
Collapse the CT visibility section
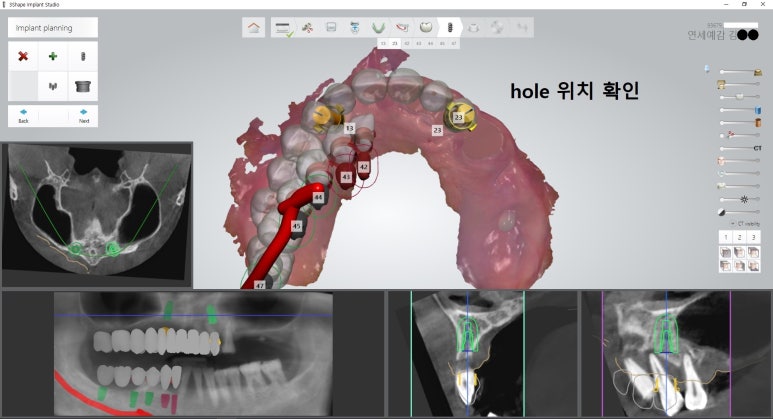click(x=733, y=223)
